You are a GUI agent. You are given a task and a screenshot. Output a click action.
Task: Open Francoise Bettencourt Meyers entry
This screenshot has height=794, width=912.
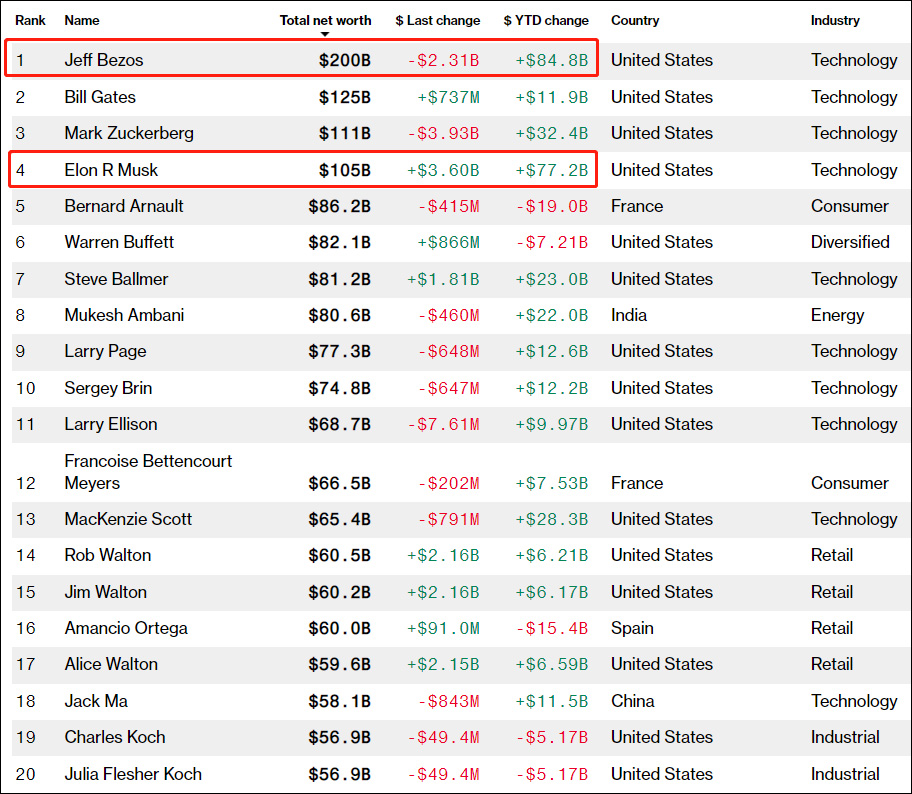coord(148,472)
